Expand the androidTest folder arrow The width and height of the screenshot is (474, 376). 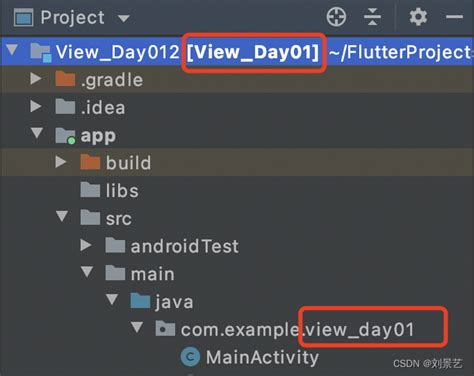(86, 245)
